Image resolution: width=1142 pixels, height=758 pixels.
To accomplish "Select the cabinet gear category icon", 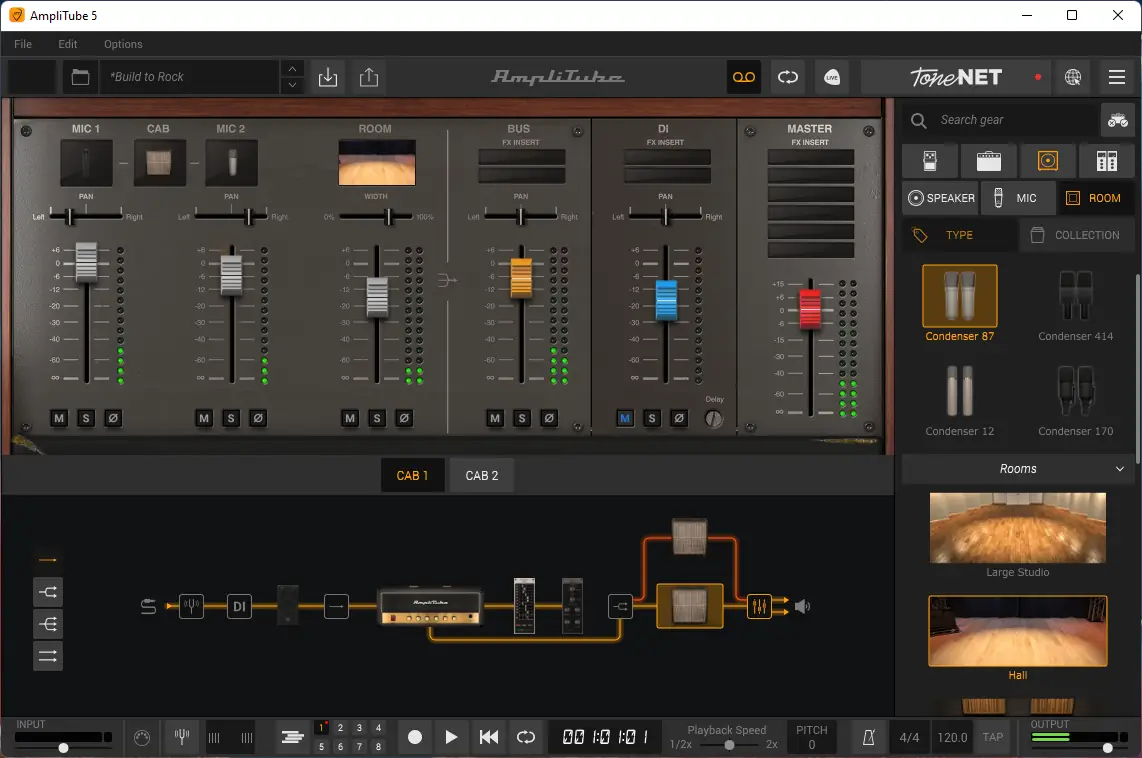I will 1048,161.
